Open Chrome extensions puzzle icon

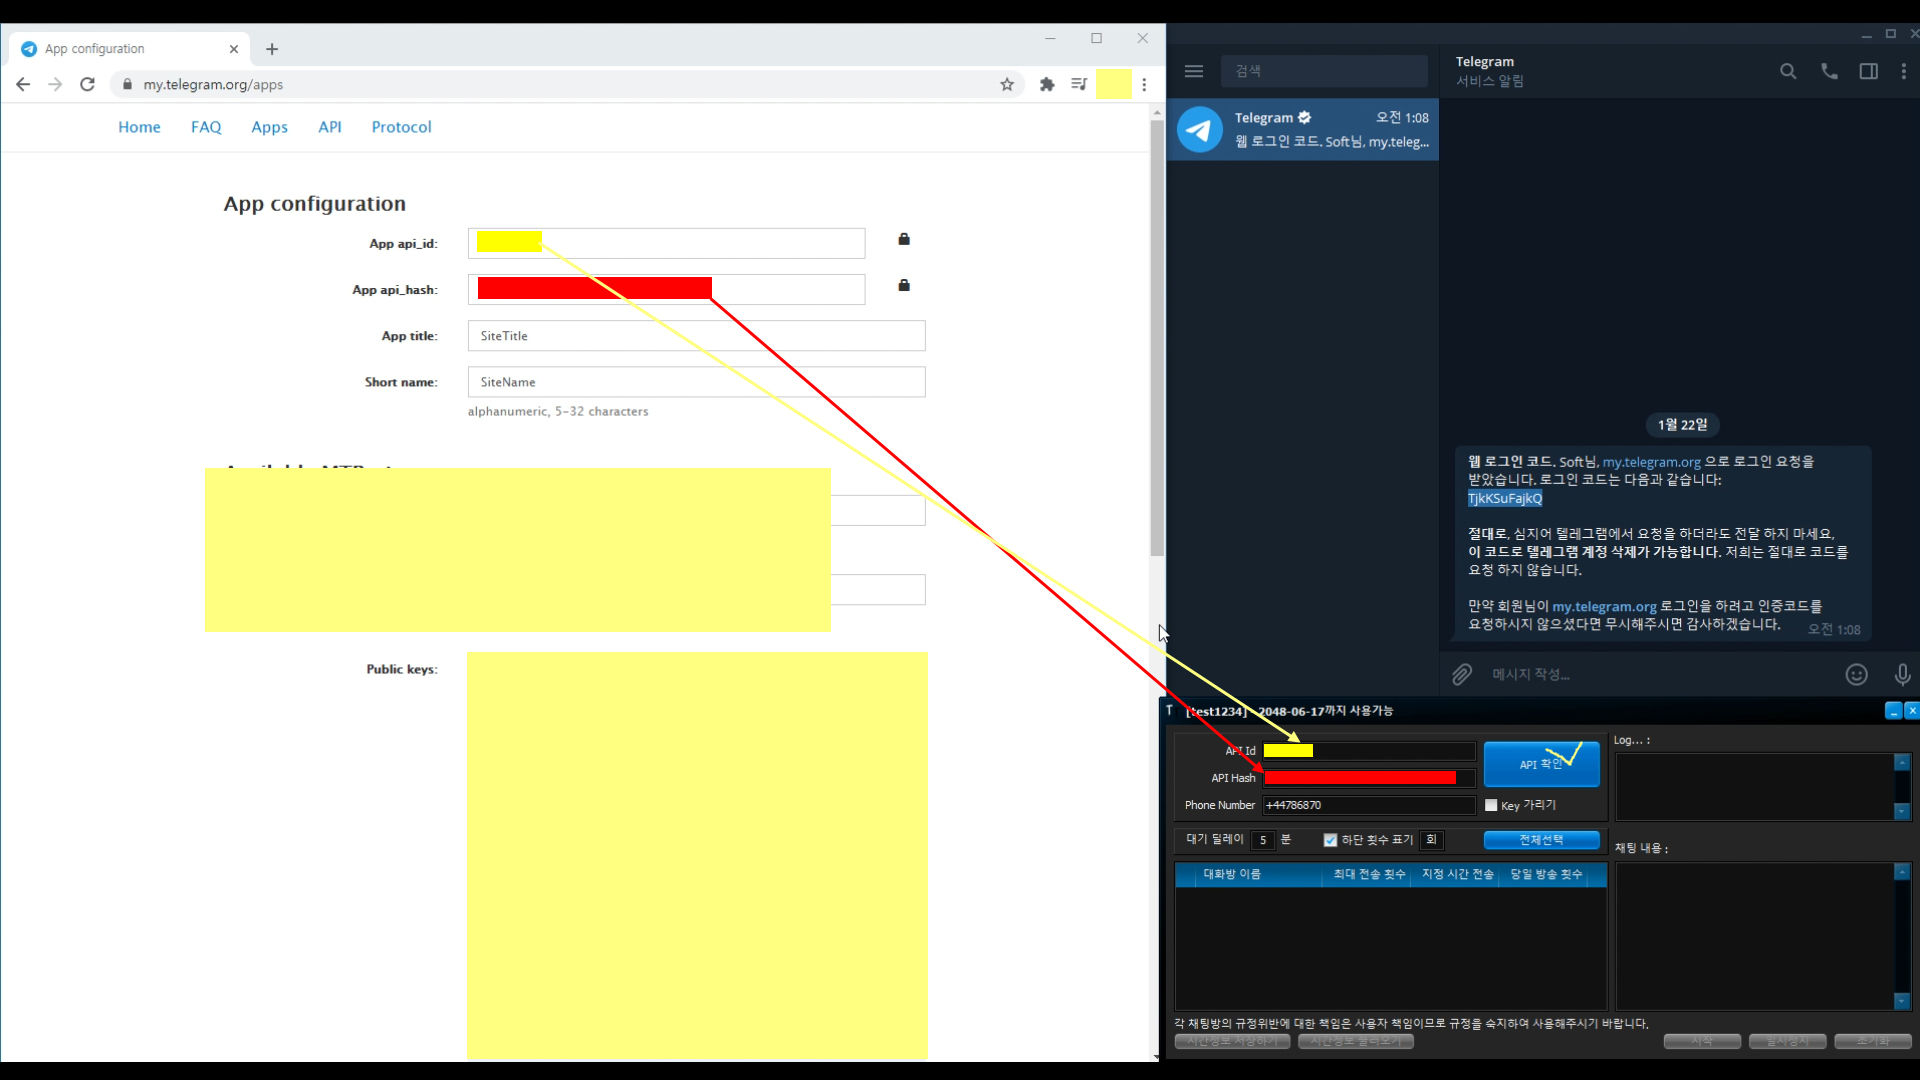[x=1047, y=85]
